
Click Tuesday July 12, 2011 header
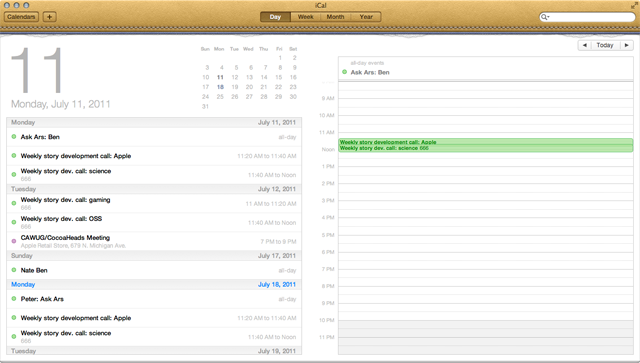tap(154, 189)
